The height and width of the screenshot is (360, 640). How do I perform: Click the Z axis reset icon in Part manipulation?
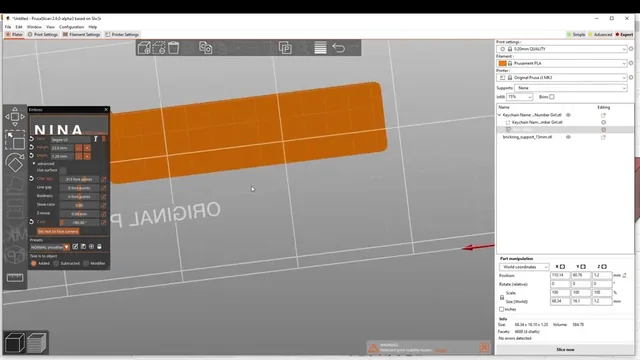pyautogui.click(x=604, y=267)
